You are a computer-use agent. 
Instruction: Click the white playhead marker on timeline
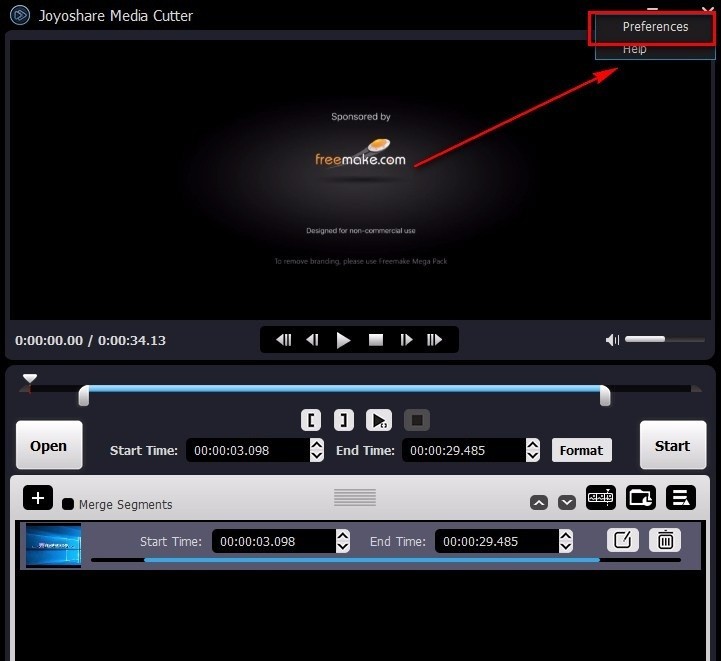click(30, 378)
